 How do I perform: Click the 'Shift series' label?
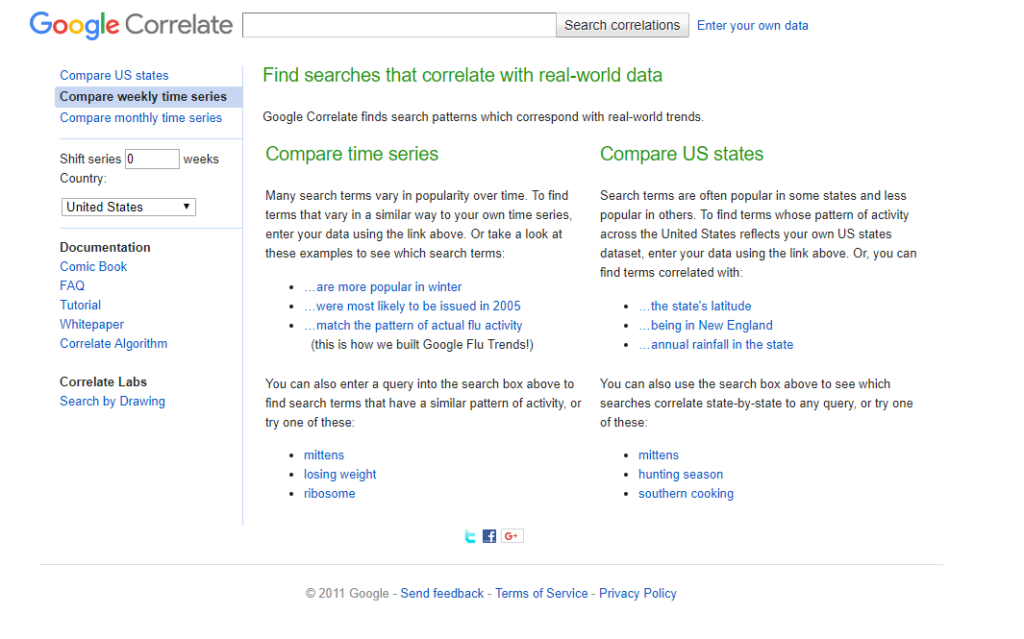pyautogui.click(x=90, y=159)
